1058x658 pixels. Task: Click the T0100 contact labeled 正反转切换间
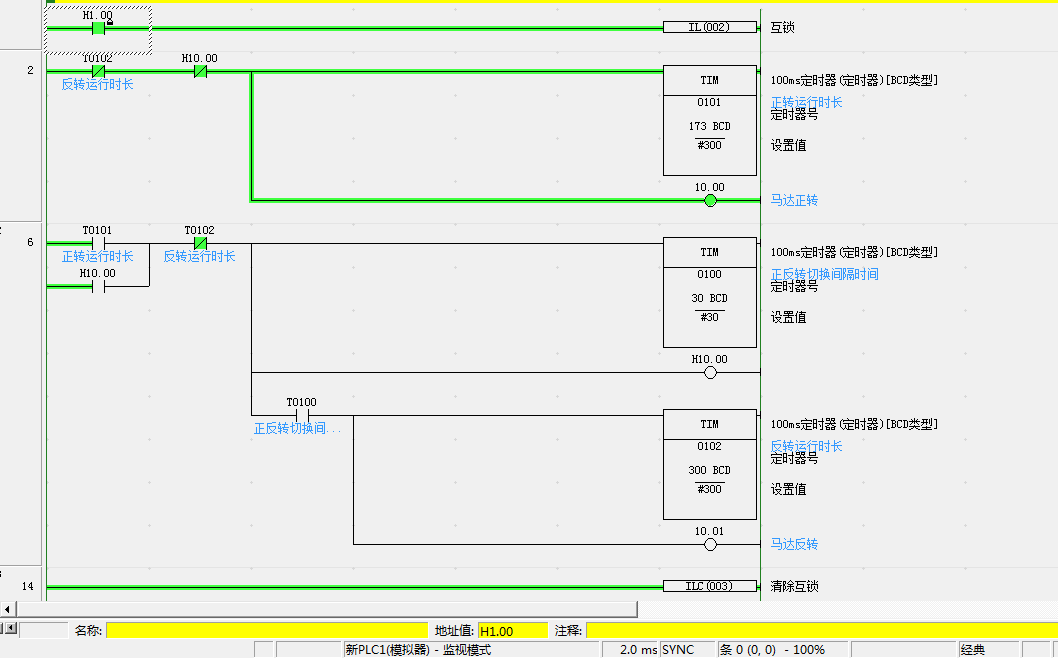click(301, 415)
